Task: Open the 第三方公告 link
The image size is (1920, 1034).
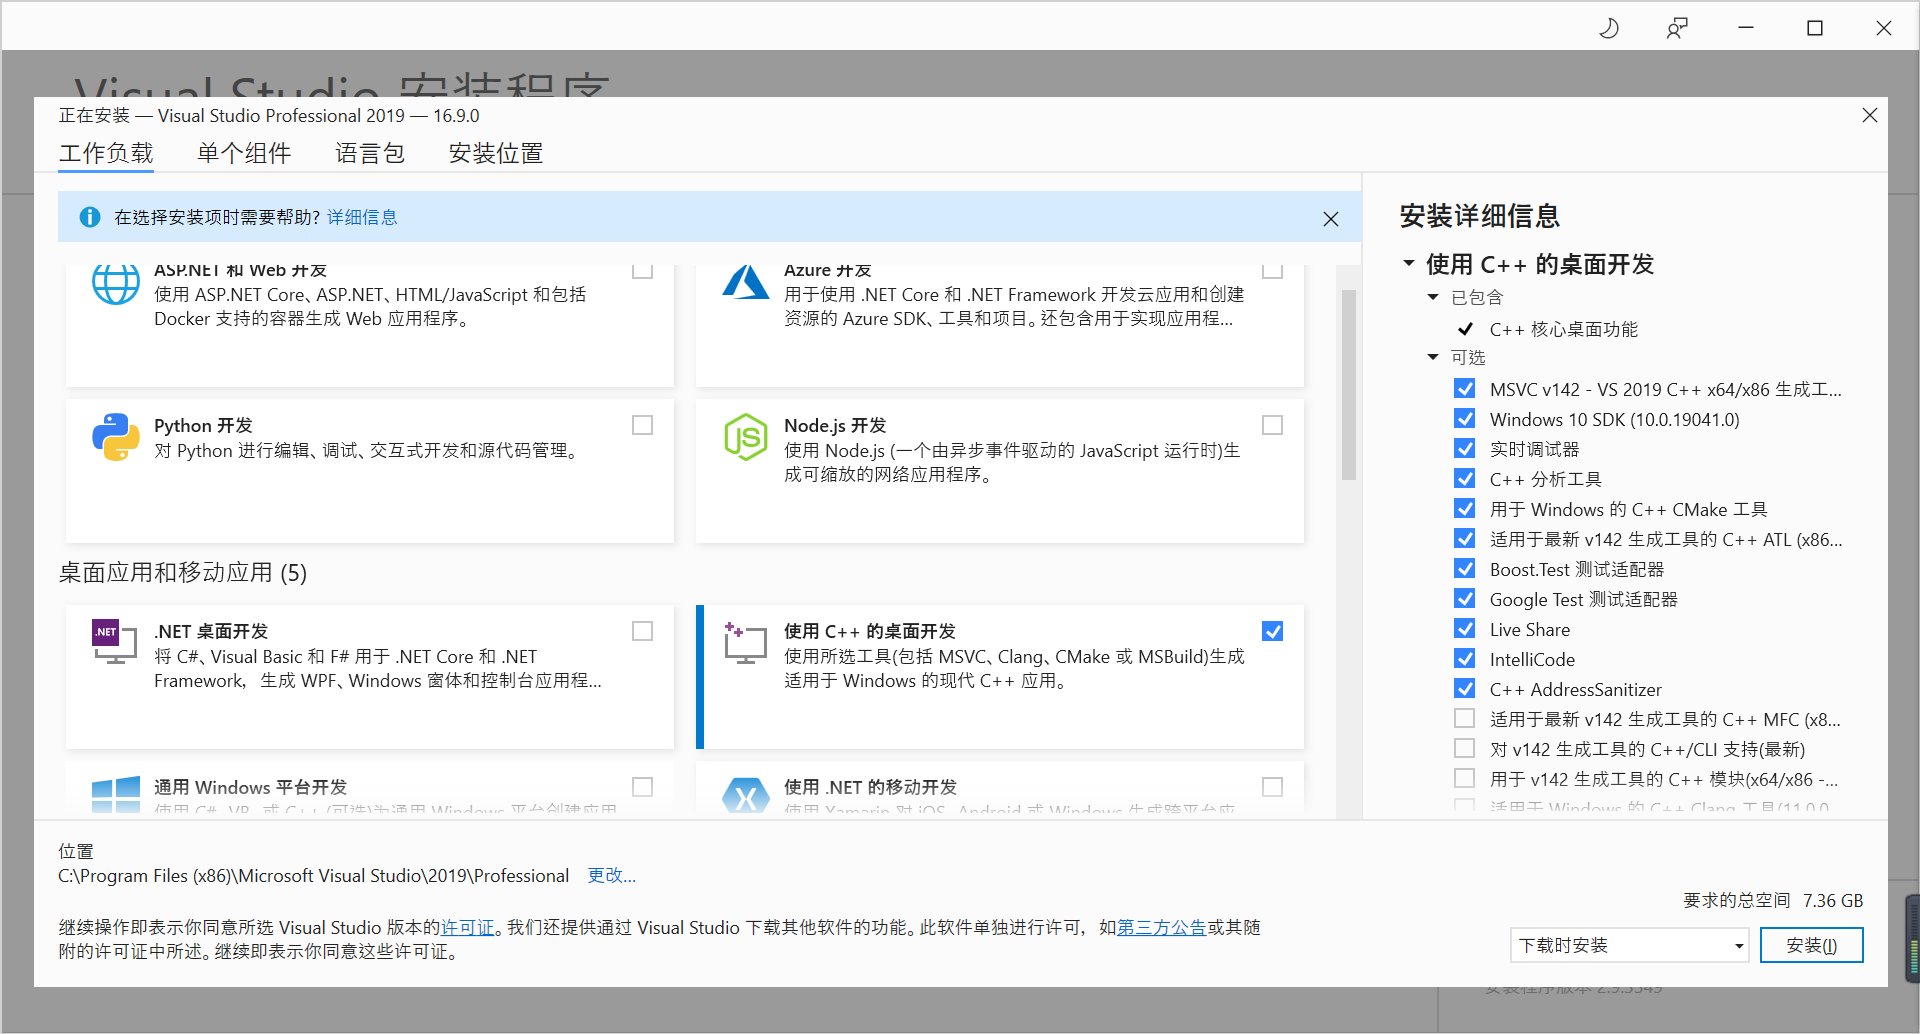Action: click(x=1162, y=927)
